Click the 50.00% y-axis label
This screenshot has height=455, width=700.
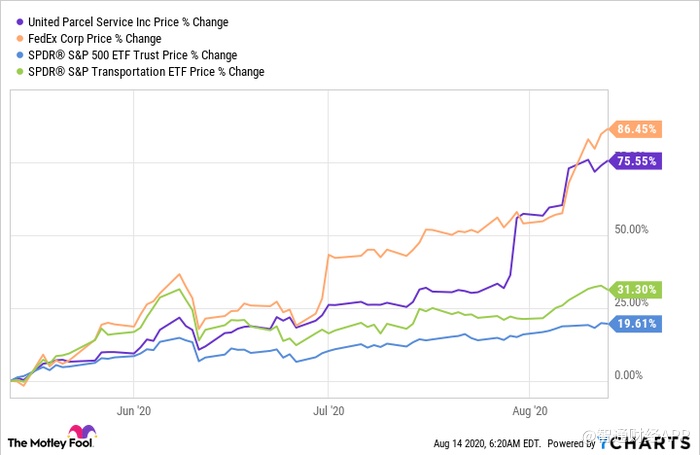tap(634, 229)
